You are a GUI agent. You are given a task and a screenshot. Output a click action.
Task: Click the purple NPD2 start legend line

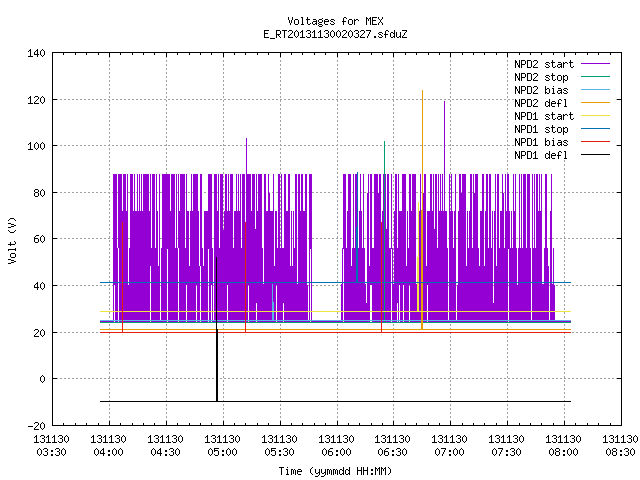[x=596, y=64]
